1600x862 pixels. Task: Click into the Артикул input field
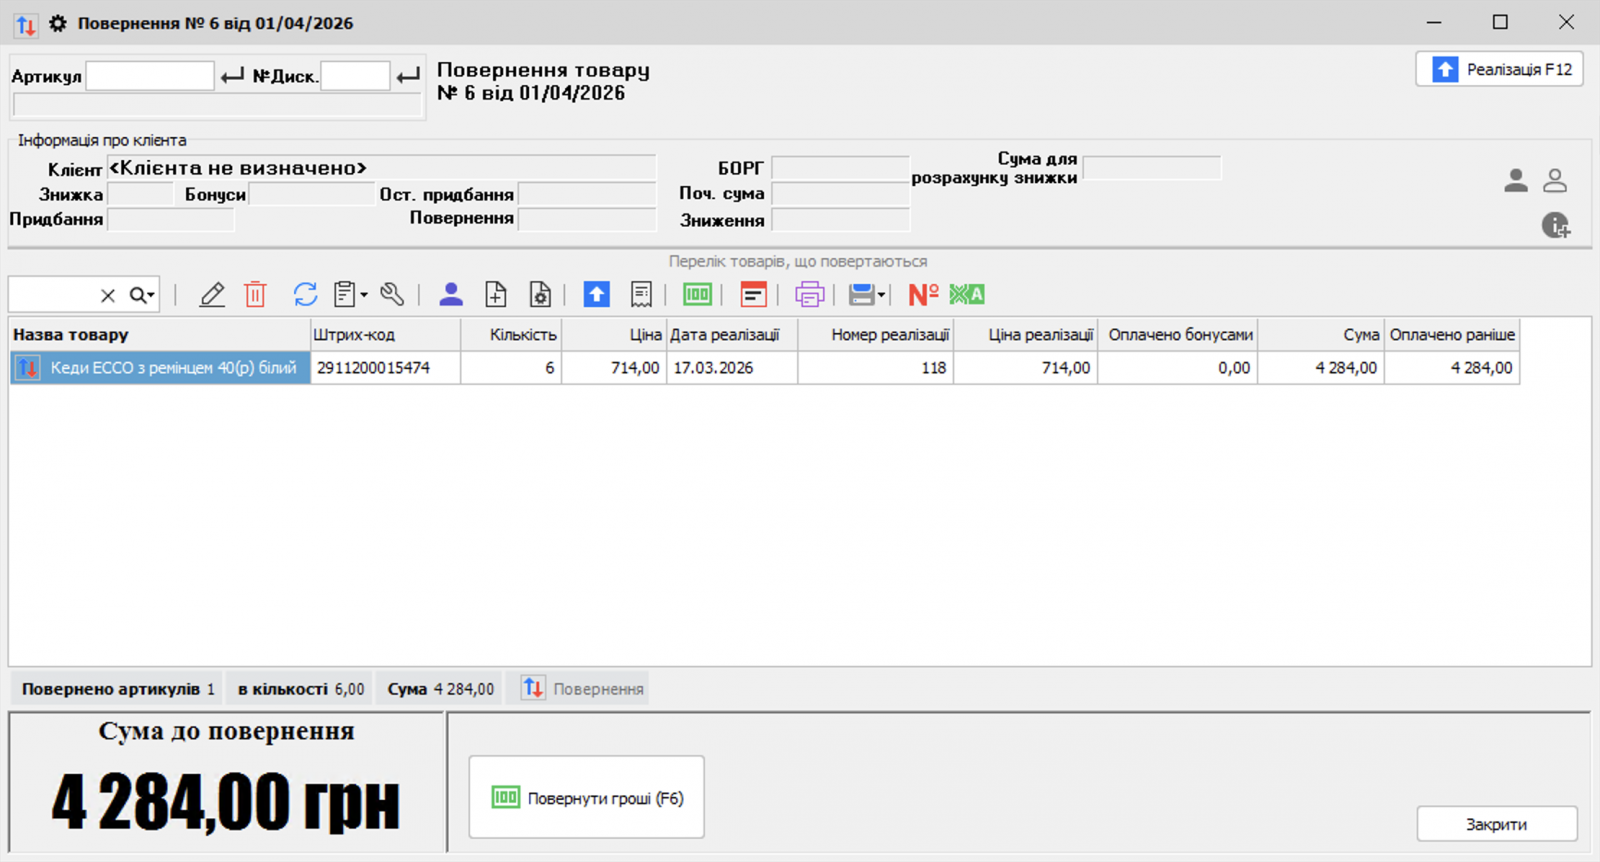(x=150, y=76)
